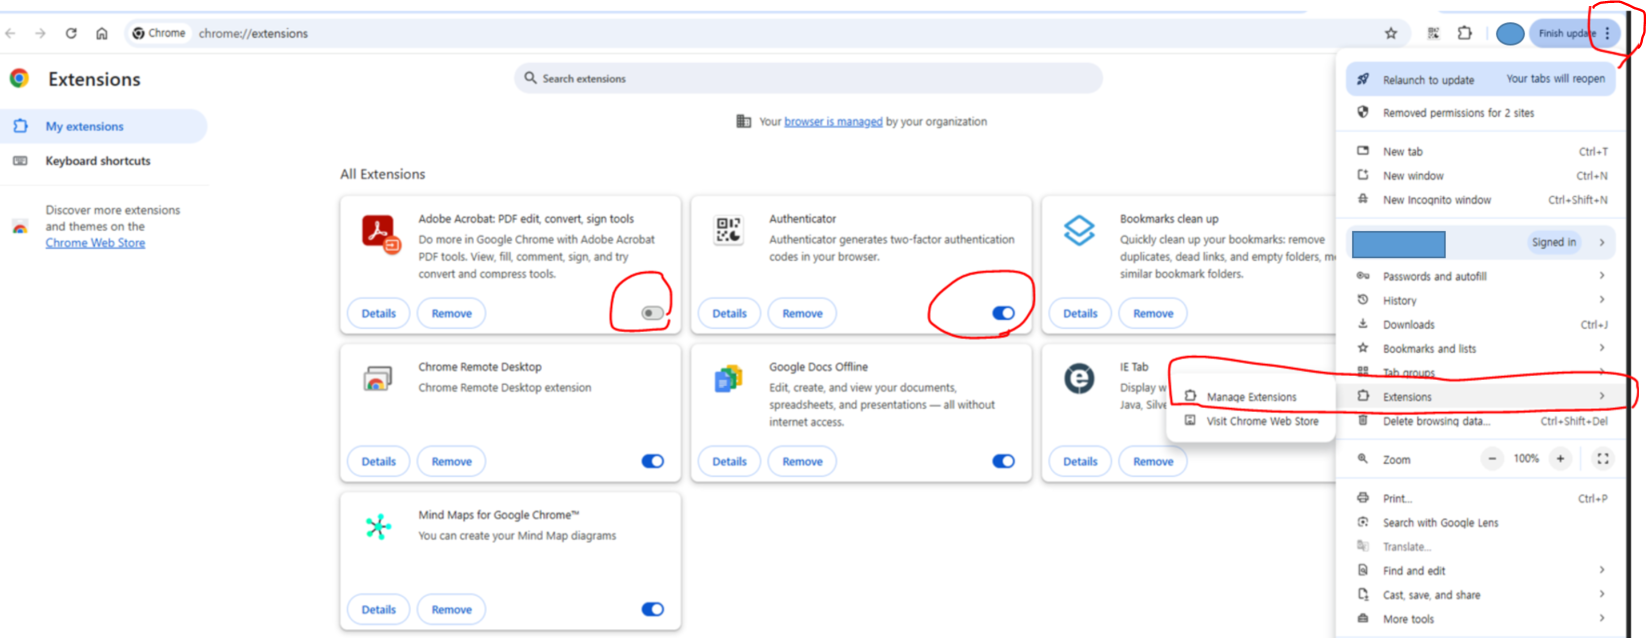This screenshot has height=638, width=1646.
Task: Click the Google Docs Offline extension icon
Action: [729, 379]
